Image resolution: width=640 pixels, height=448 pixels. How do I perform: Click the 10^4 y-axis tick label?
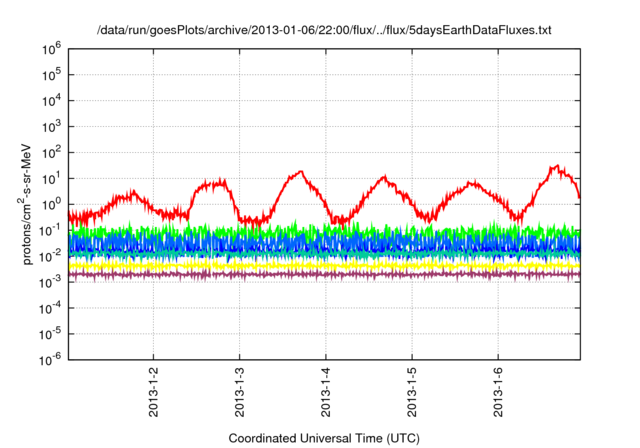pos(51,101)
